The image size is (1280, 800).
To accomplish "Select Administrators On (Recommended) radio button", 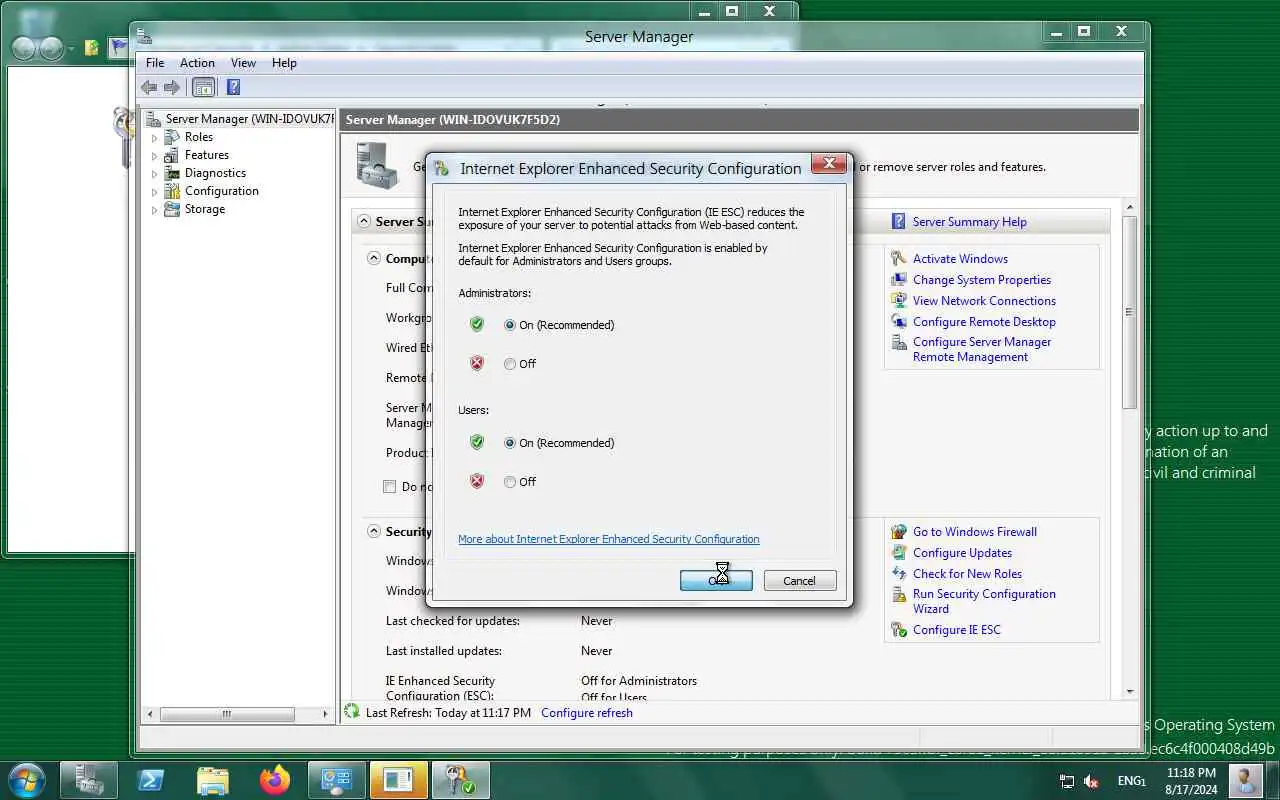I will pyautogui.click(x=510, y=325).
